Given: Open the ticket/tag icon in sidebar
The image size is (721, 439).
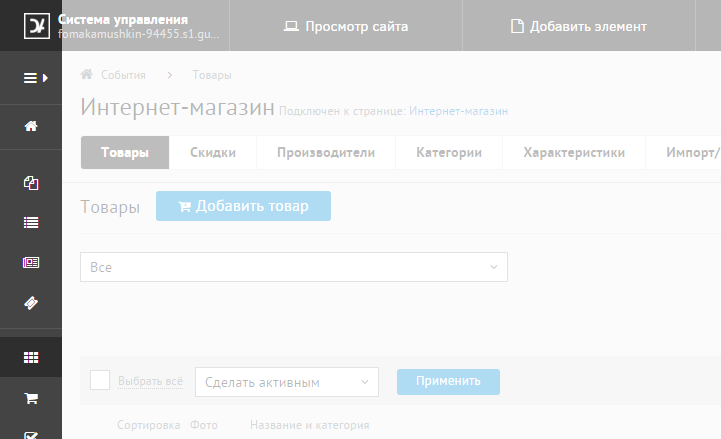Looking at the screenshot, I should click(x=31, y=303).
